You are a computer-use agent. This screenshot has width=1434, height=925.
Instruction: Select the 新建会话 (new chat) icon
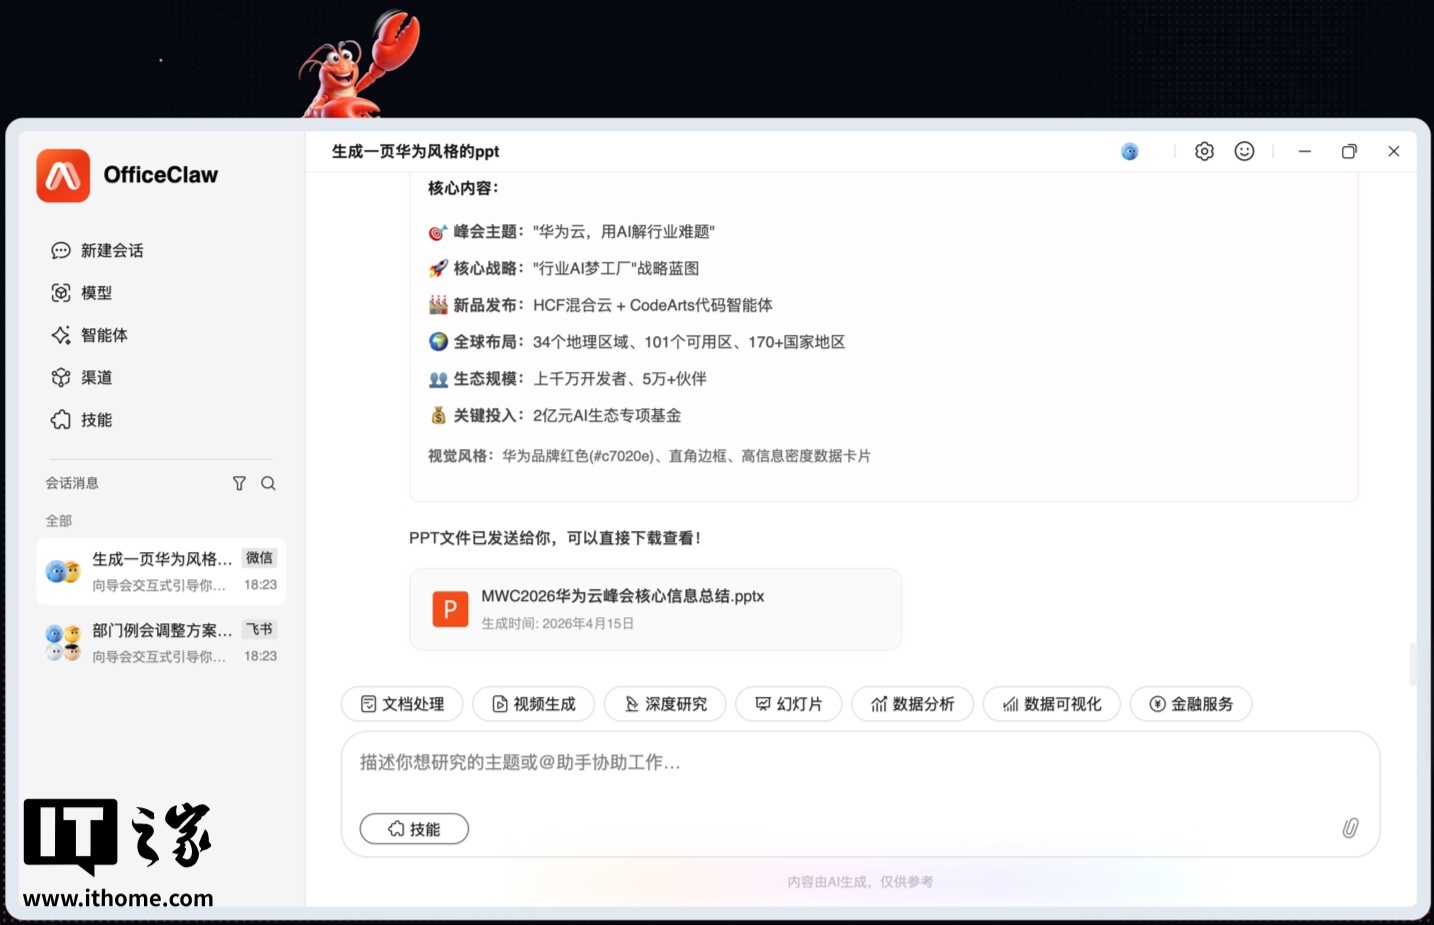61,250
